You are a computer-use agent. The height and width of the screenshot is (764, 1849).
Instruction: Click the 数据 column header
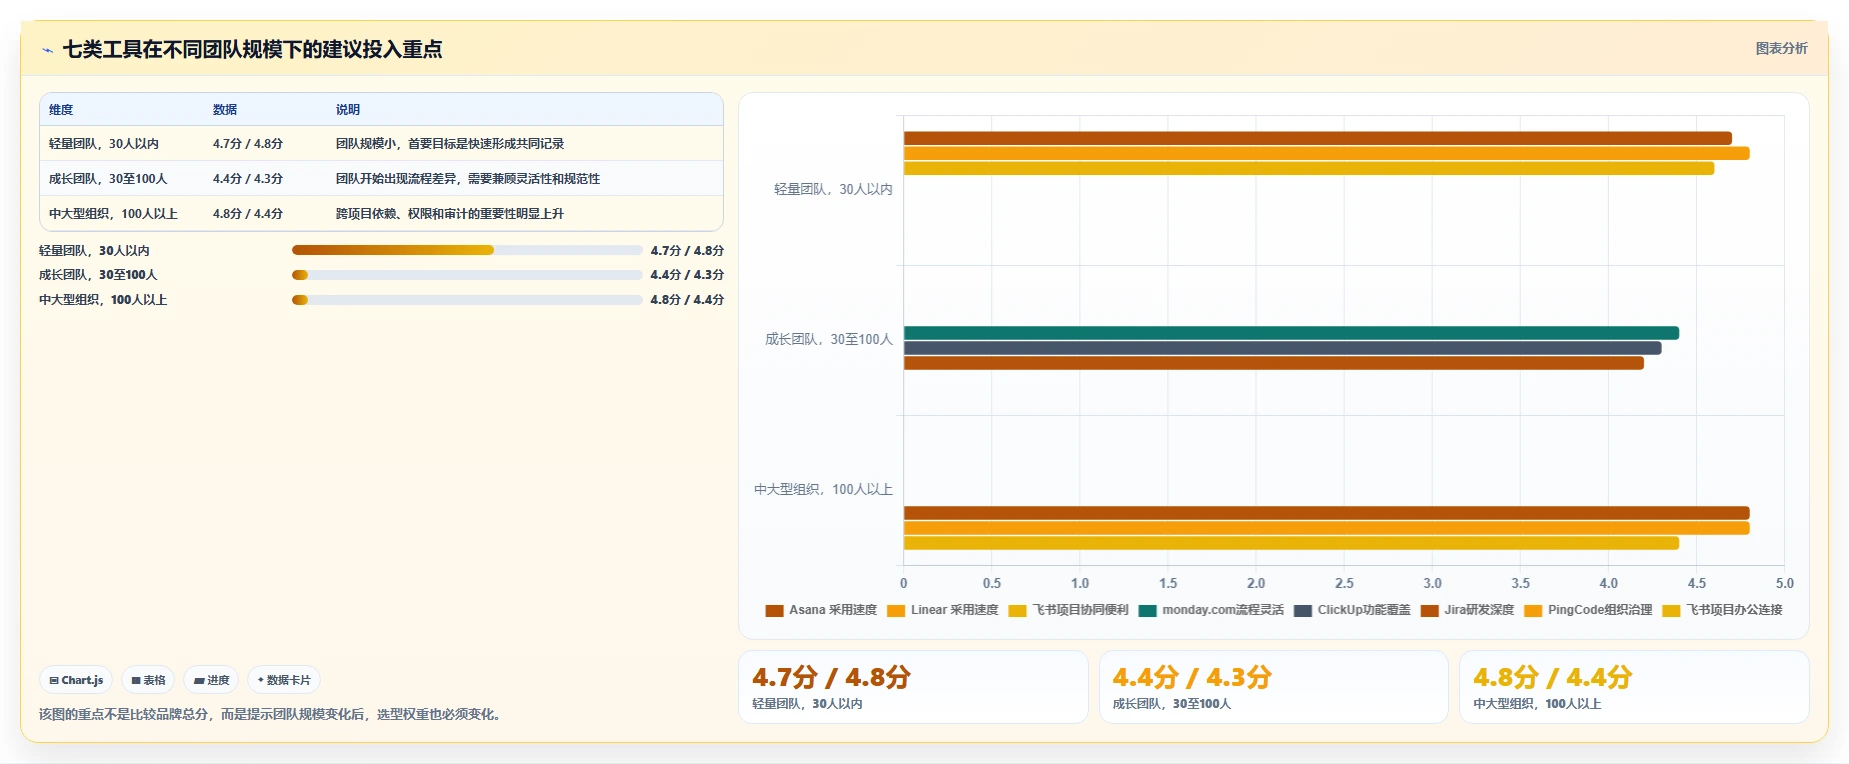(x=225, y=110)
